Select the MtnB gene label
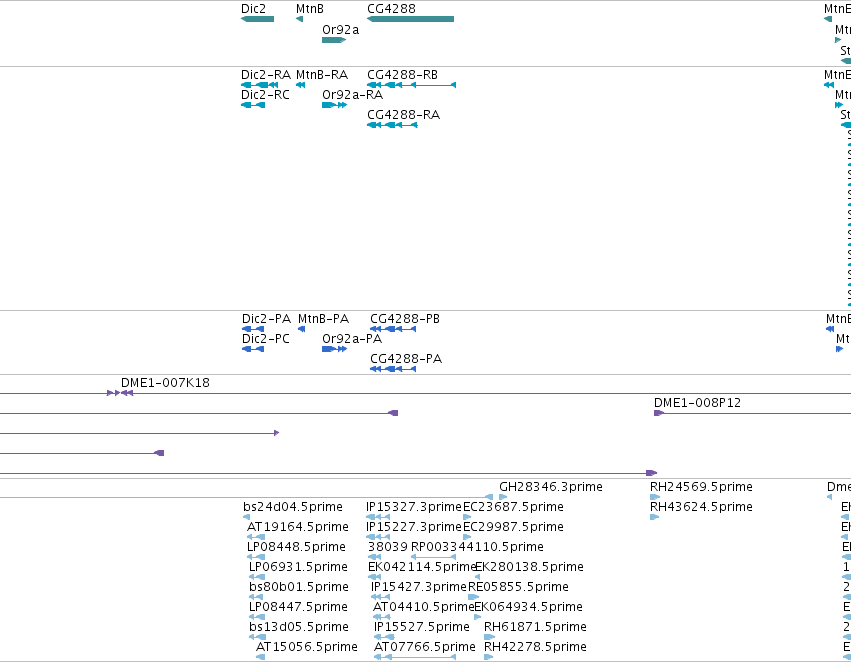The image size is (851, 662). (310, 9)
